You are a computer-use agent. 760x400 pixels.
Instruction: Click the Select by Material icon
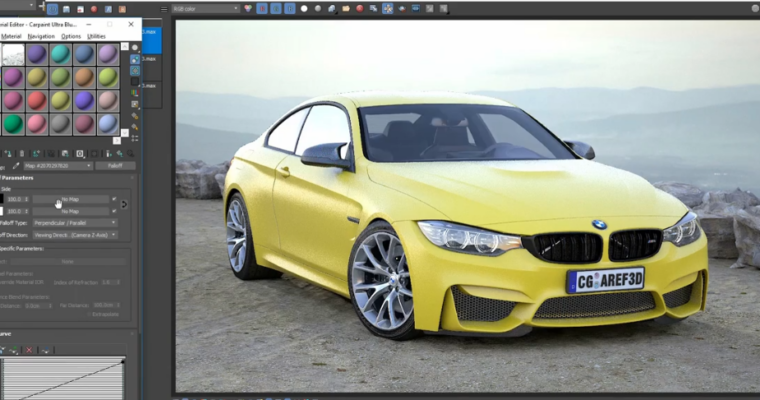pos(135,127)
